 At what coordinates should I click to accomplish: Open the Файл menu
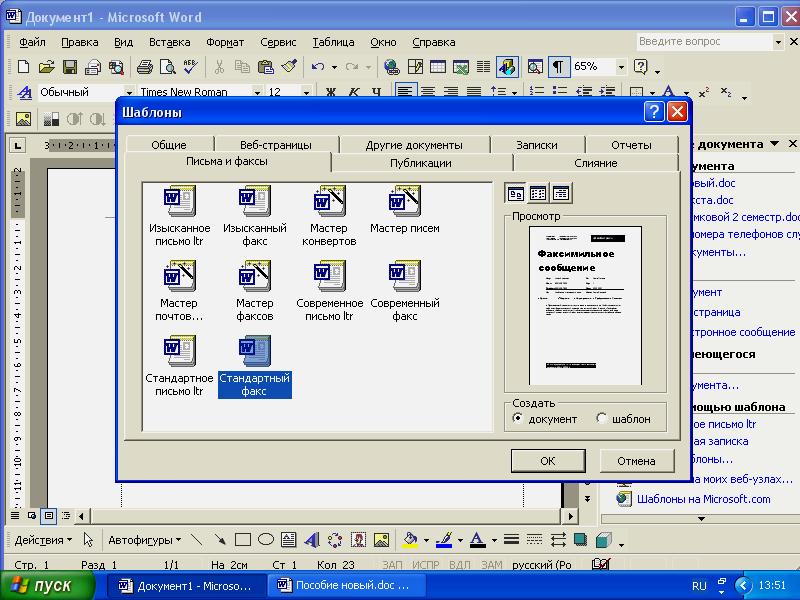pos(32,42)
